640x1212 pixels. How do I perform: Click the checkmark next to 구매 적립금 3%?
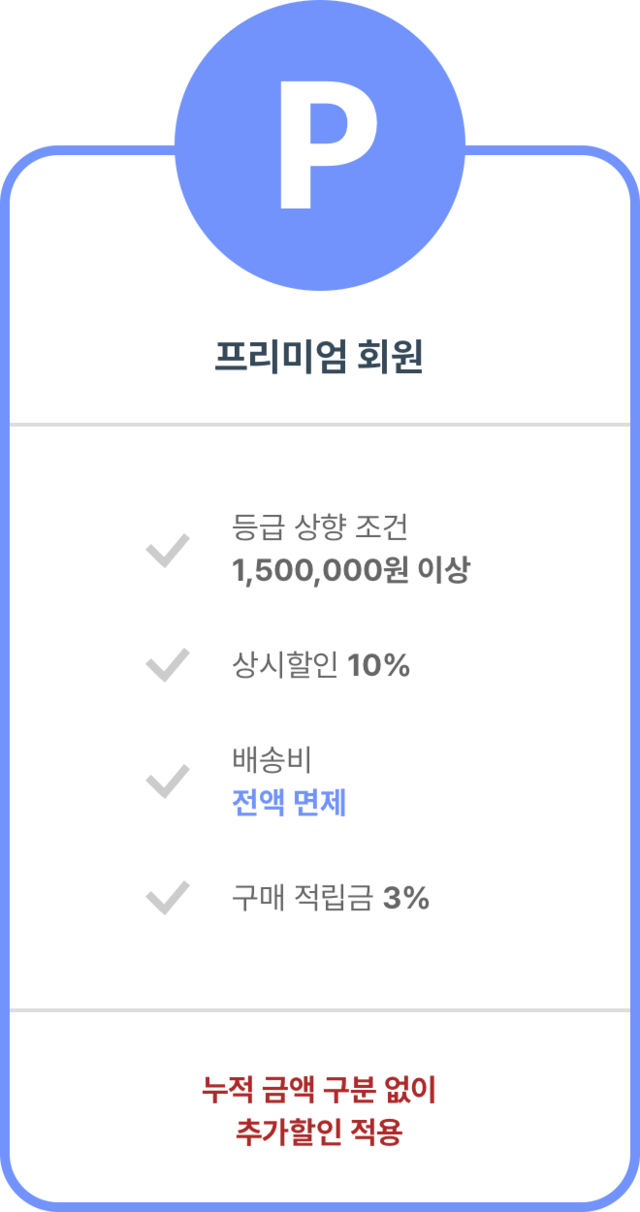(167, 897)
